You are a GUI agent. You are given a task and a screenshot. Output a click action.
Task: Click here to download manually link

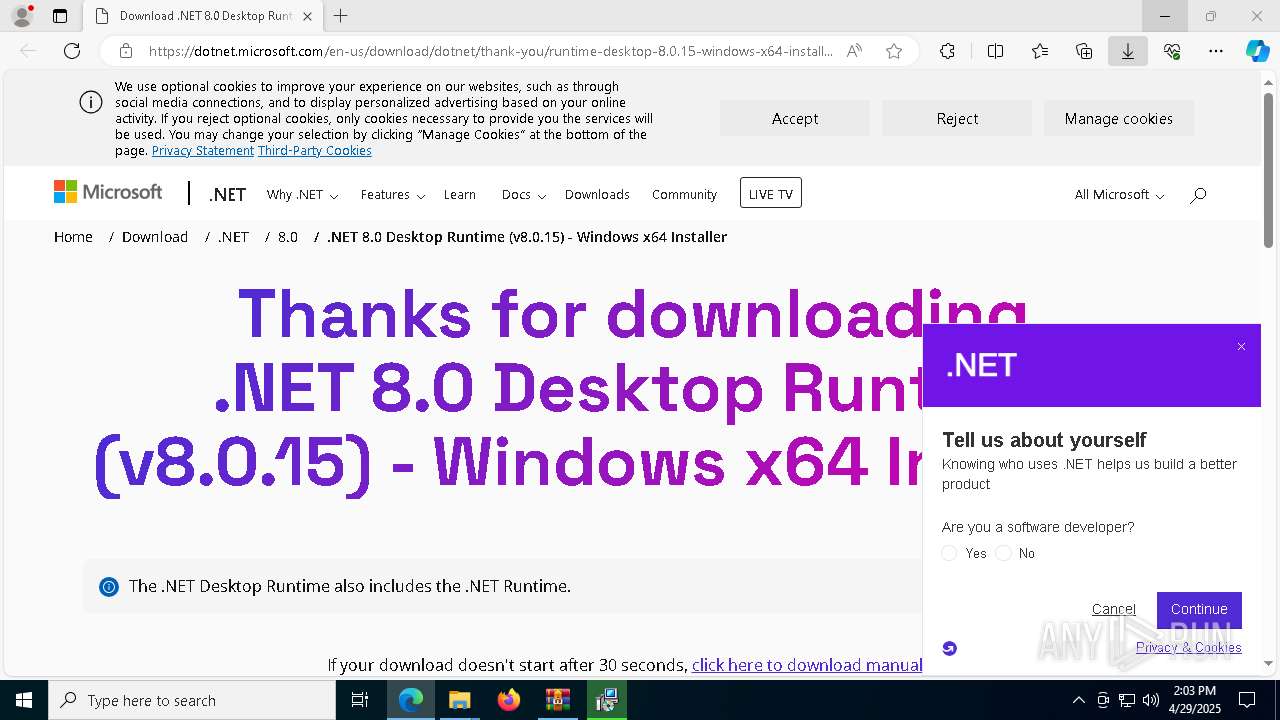tap(806, 665)
